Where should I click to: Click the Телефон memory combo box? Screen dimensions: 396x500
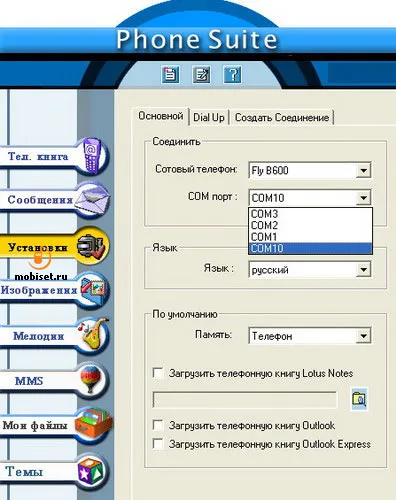coord(309,336)
